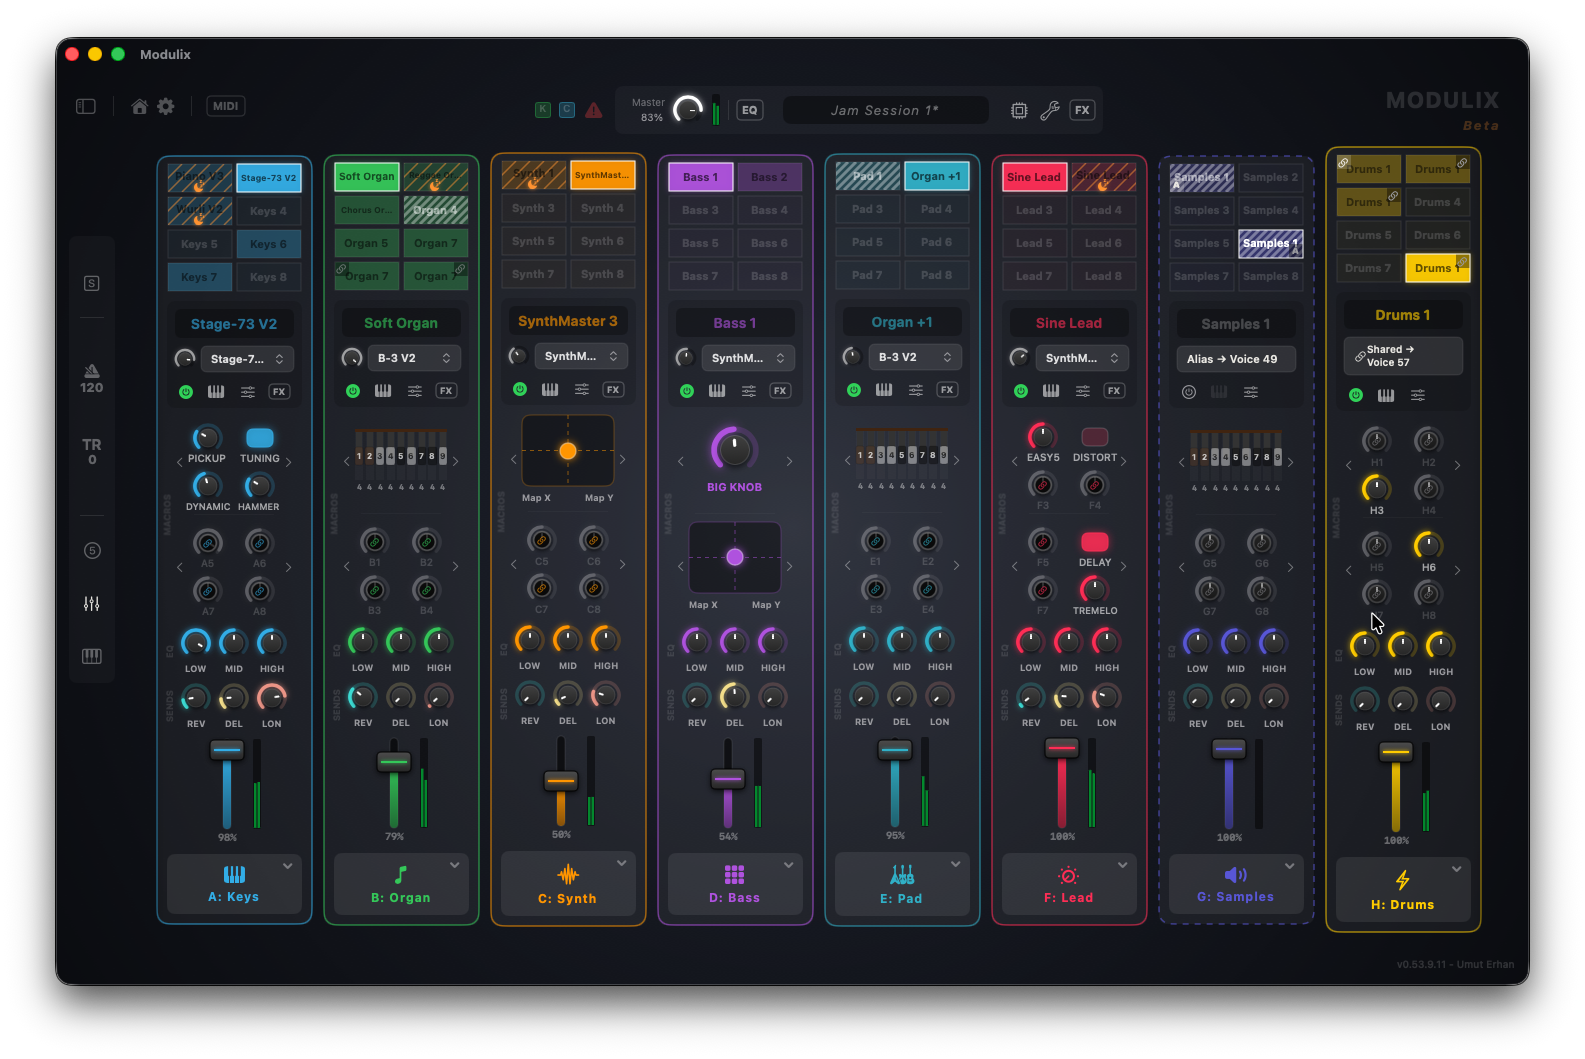
Task: Open keyboard icon in Organ +1 channel
Action: (884, 390)
